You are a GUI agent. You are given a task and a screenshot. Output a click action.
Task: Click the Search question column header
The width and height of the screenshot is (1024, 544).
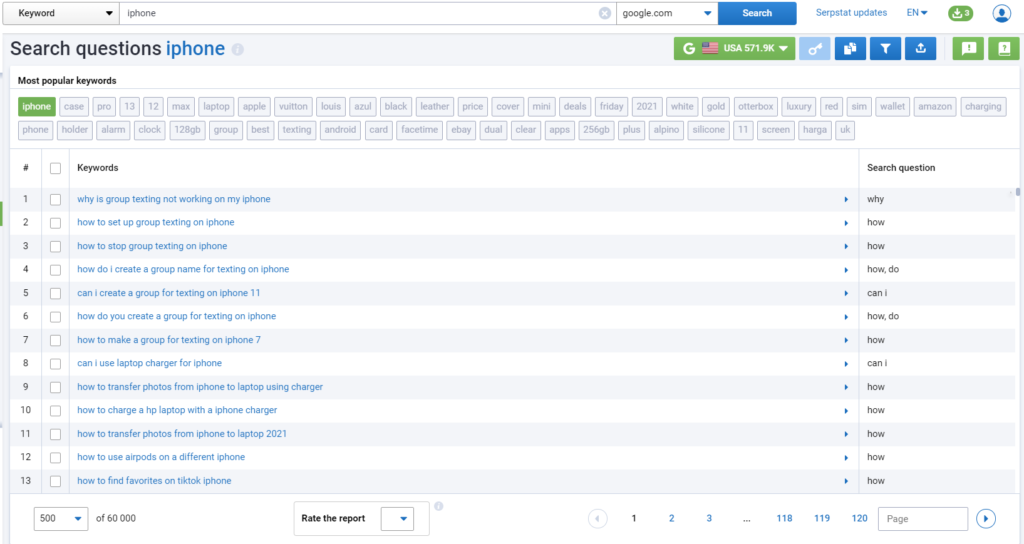(x=901, y=168)
